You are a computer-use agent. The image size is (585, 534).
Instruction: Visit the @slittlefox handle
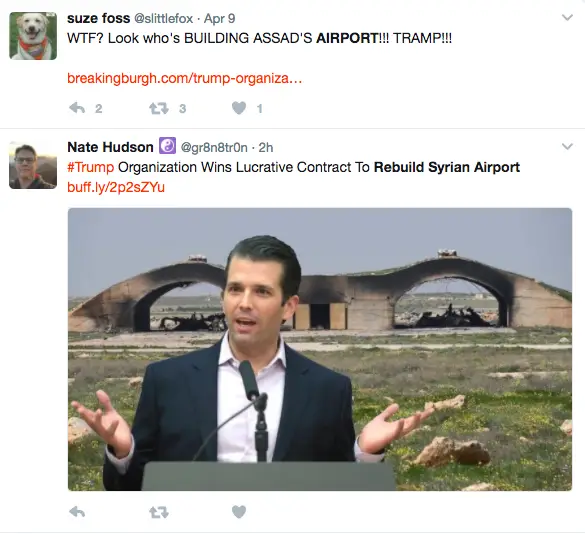tap(163, 19)
